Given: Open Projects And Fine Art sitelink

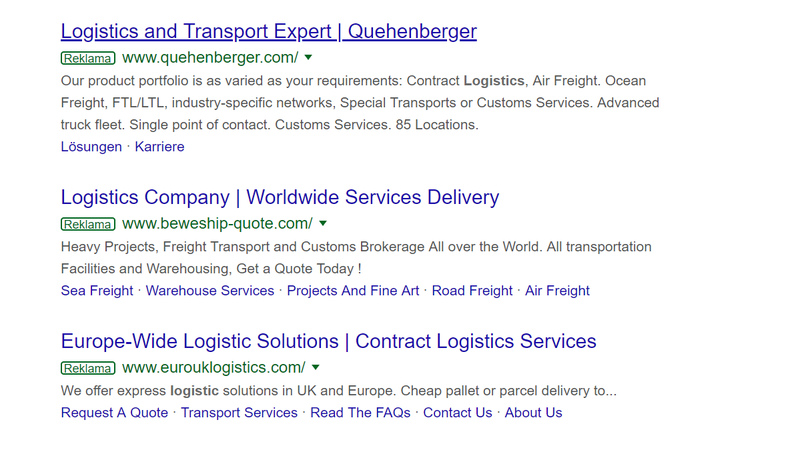Looking at the screenshot, I should click(353, 291).
